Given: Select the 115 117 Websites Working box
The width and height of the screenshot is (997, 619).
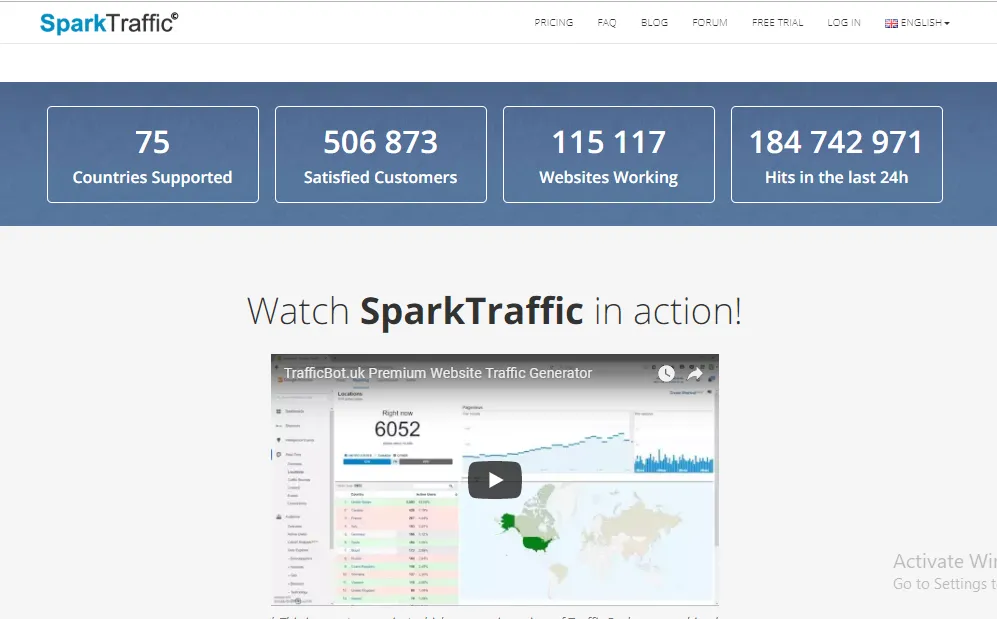Looking at the screenshot, I should 609,154.
